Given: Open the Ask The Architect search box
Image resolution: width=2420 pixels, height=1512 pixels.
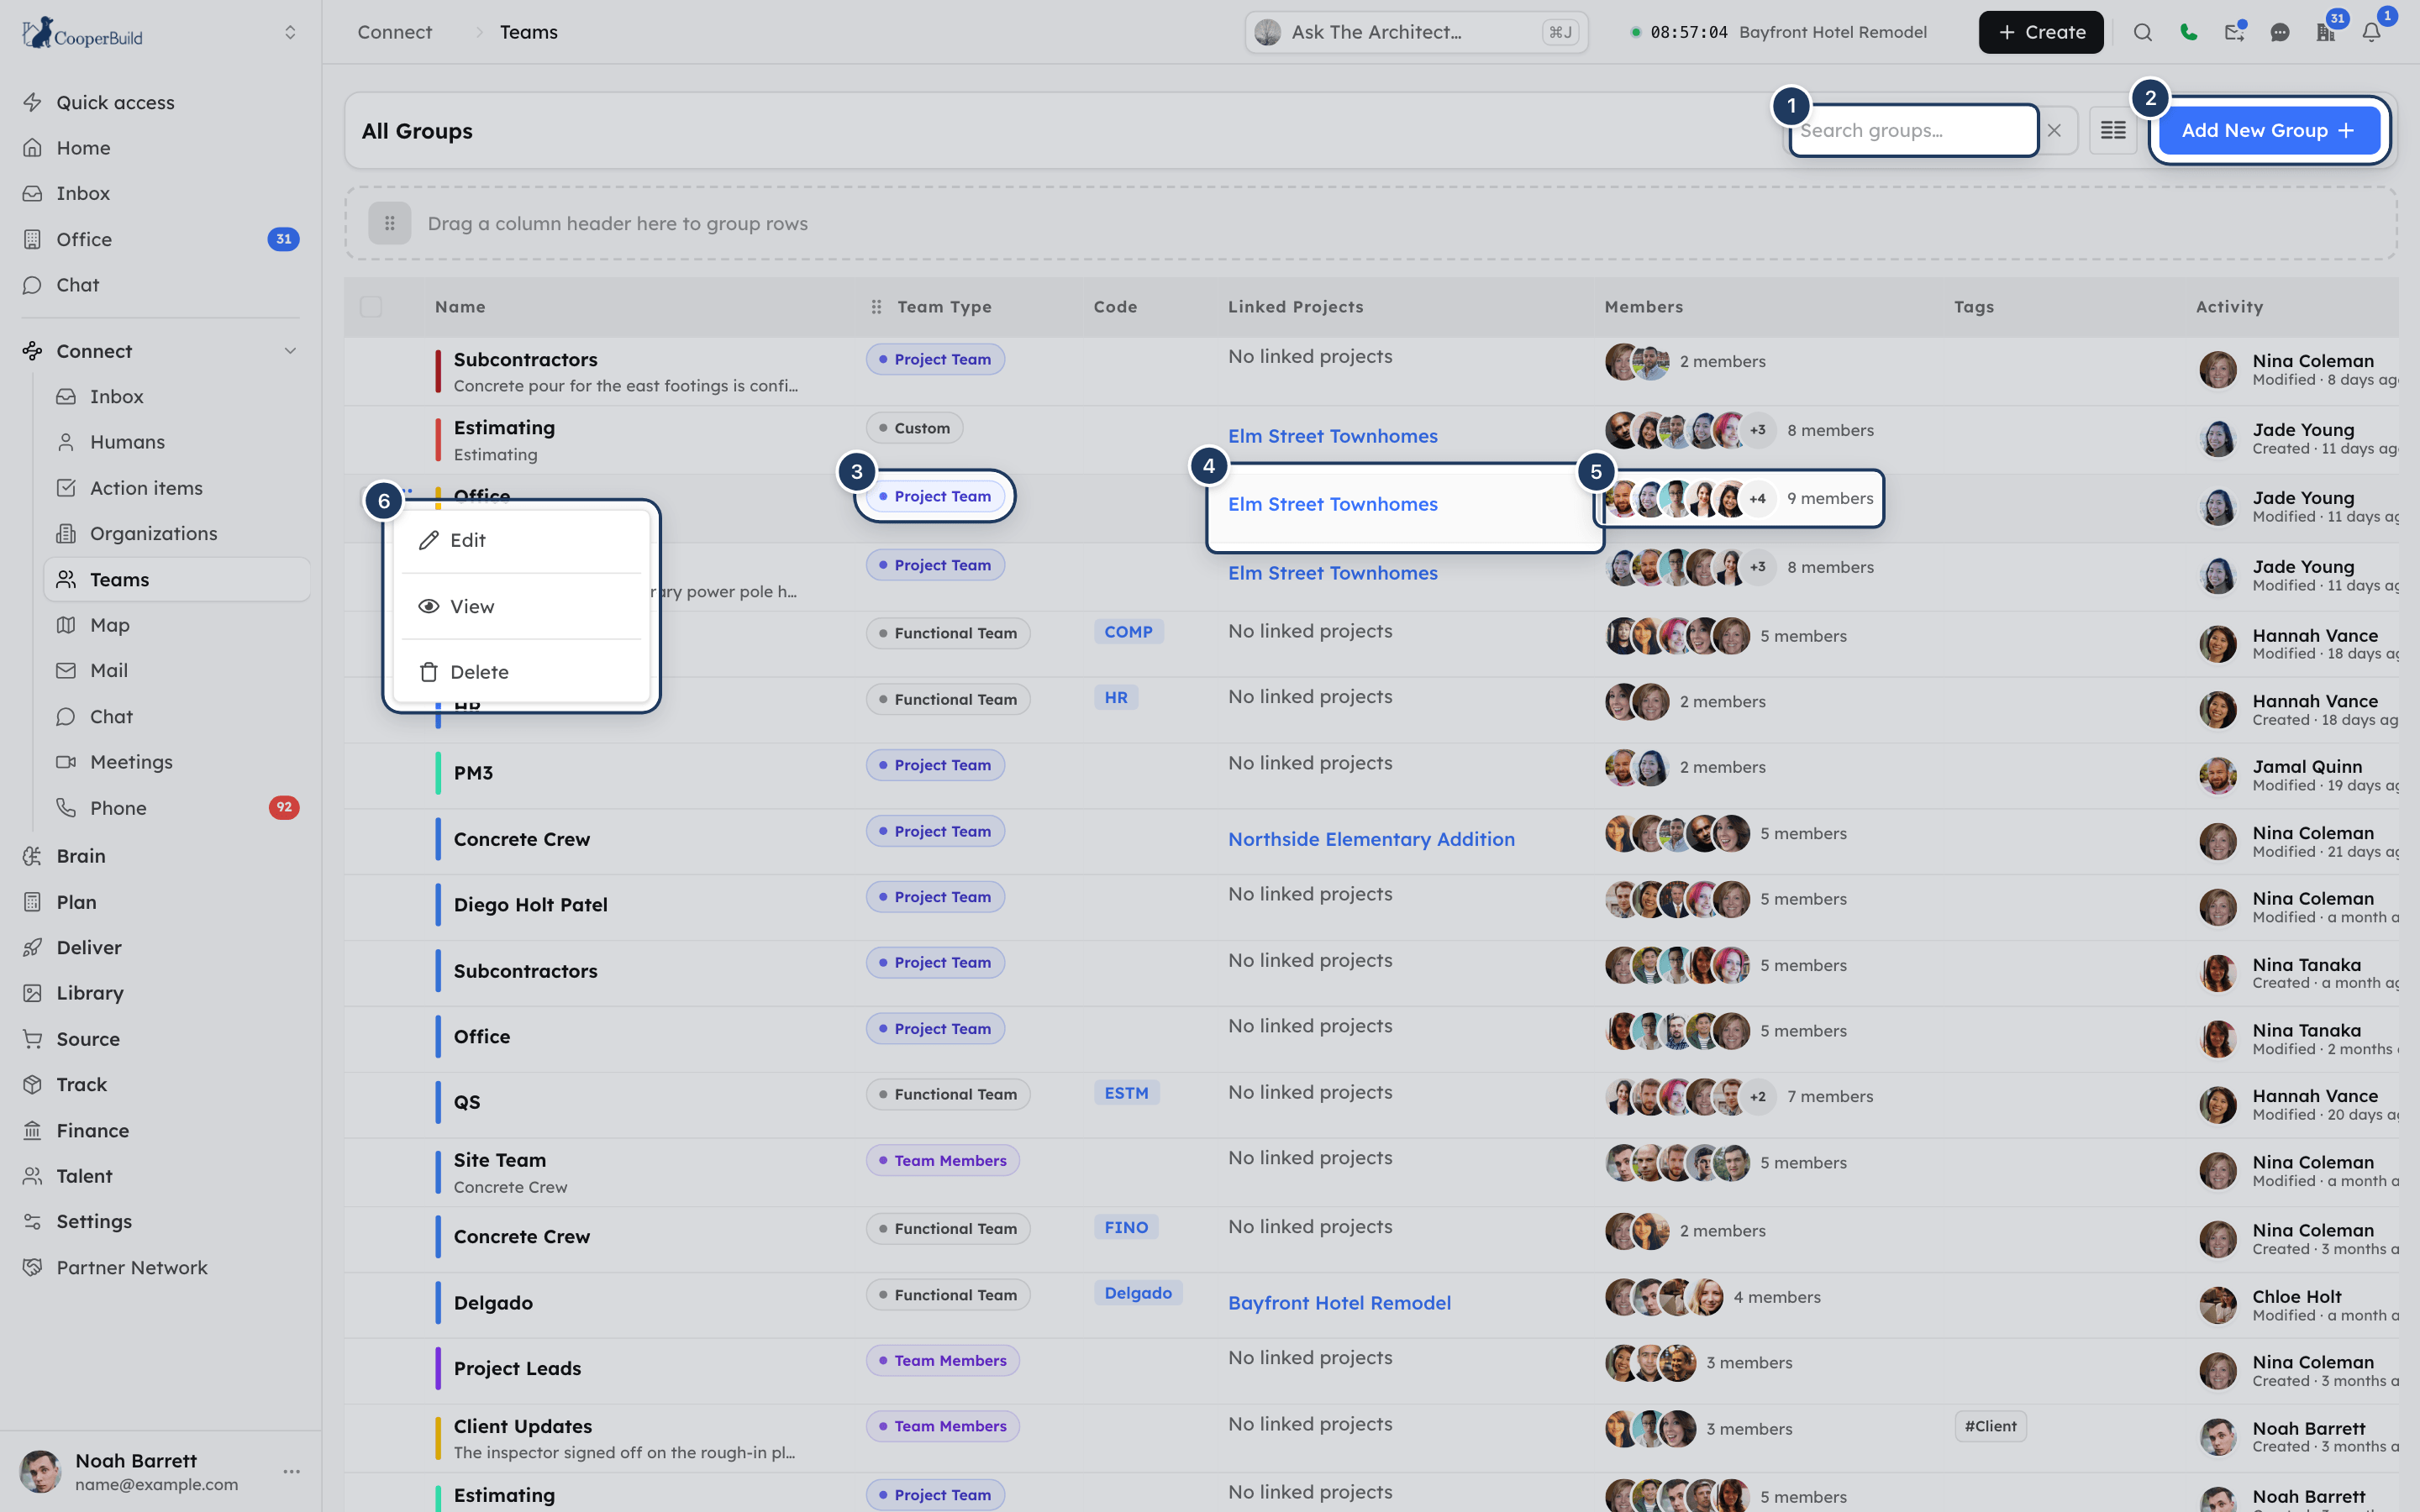Looking at the screenshot, I should click(1416, 32).
